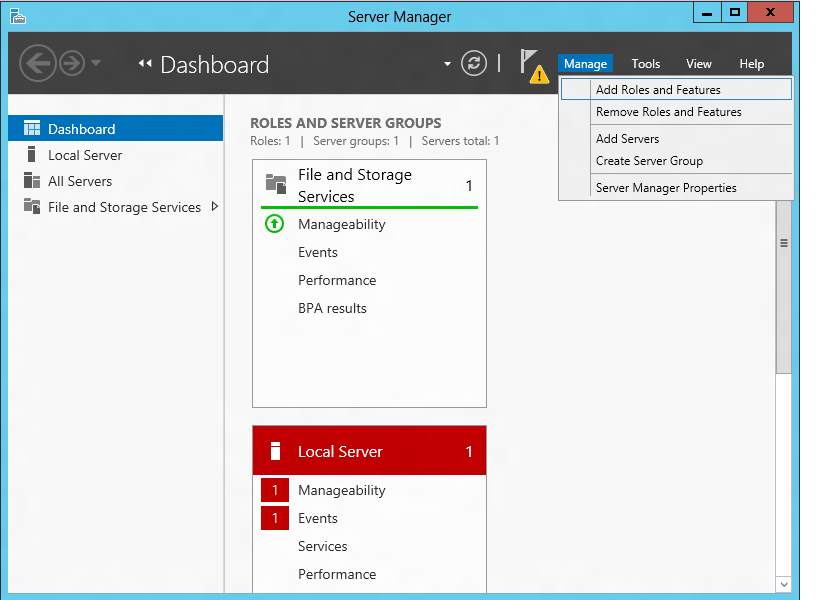Open Events in File and Storage tile
819x600 pixels.
318,252
